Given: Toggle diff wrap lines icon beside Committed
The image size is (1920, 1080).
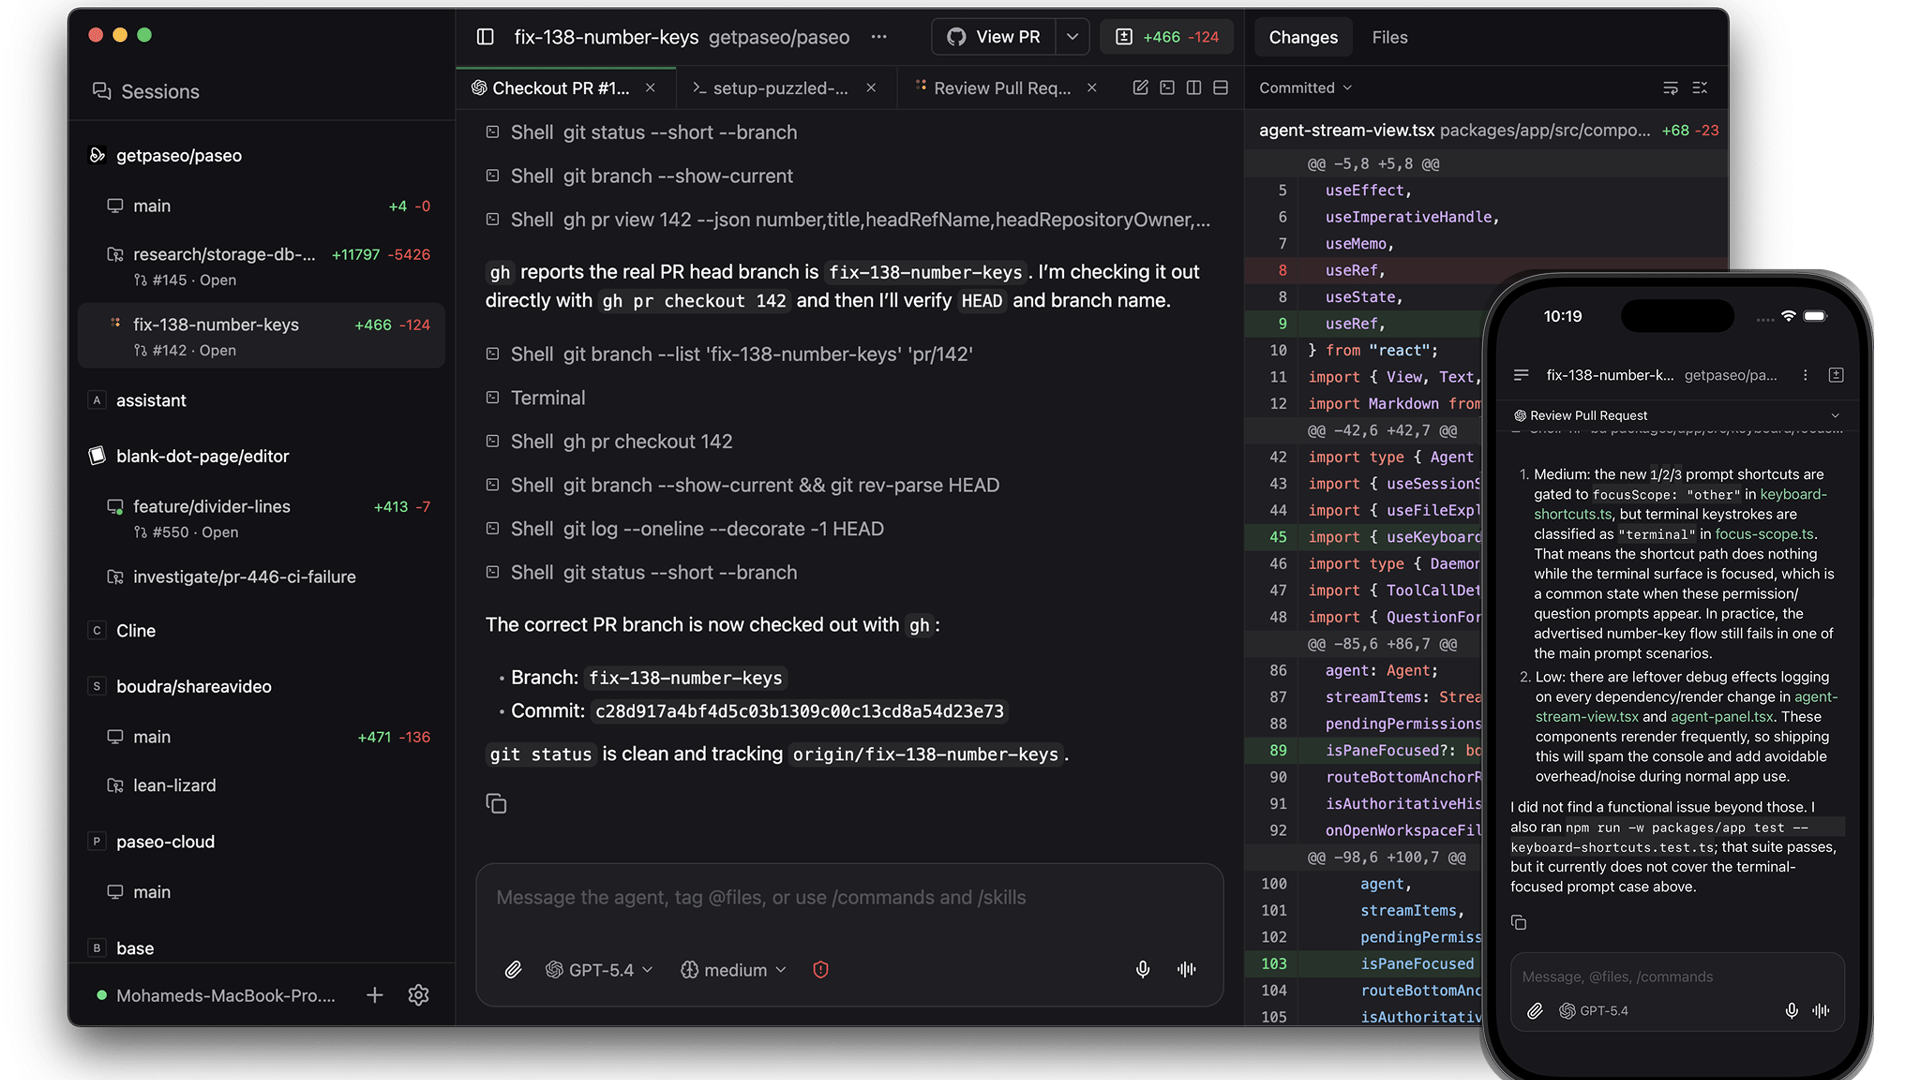Looking at the screenshot, I should click(x=1670, y=88).
